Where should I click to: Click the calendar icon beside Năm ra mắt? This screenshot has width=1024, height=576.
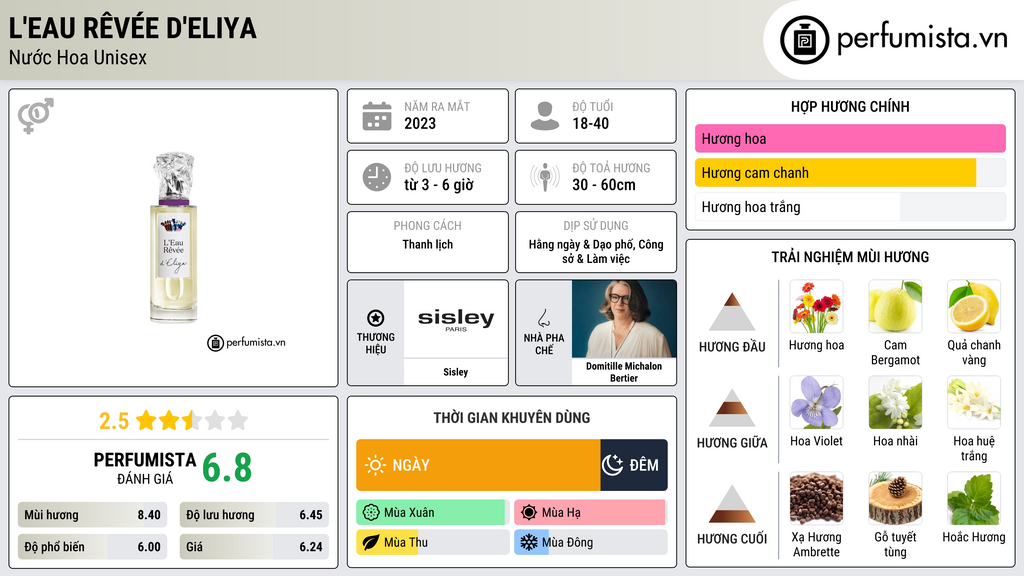(x=377, y=116)
